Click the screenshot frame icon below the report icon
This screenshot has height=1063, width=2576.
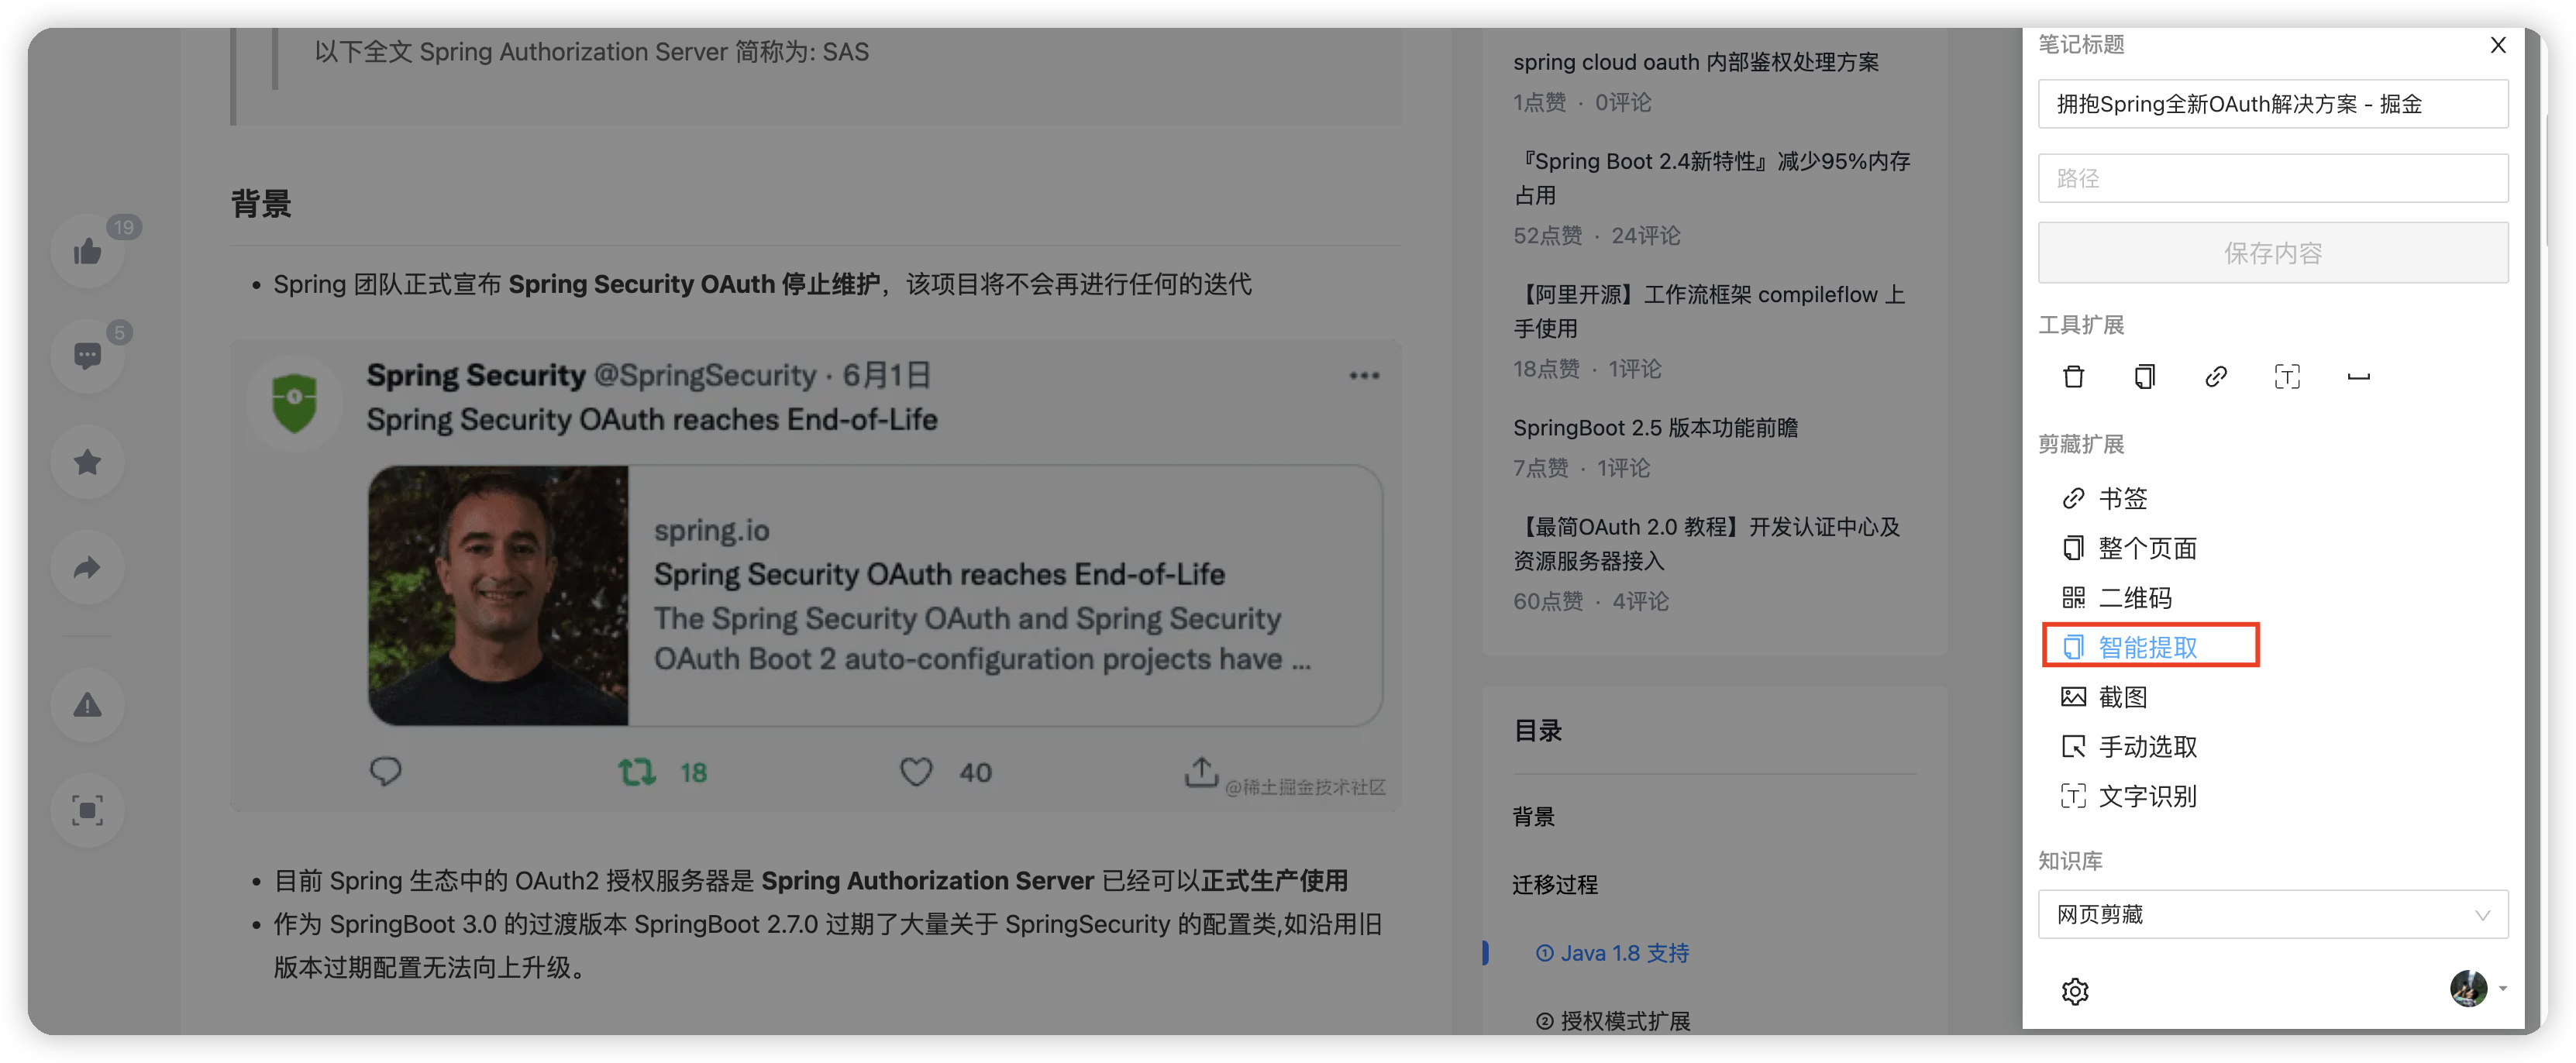(x=87, y=811)
